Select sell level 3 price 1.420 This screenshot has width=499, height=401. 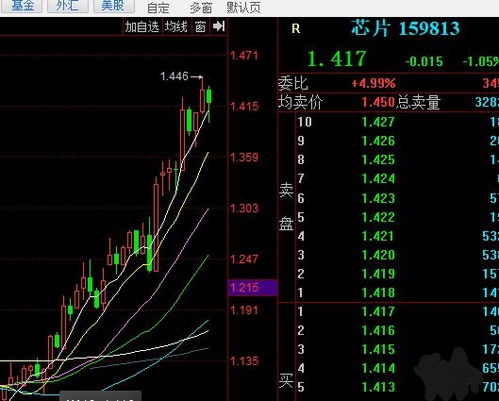click(378, 255)
